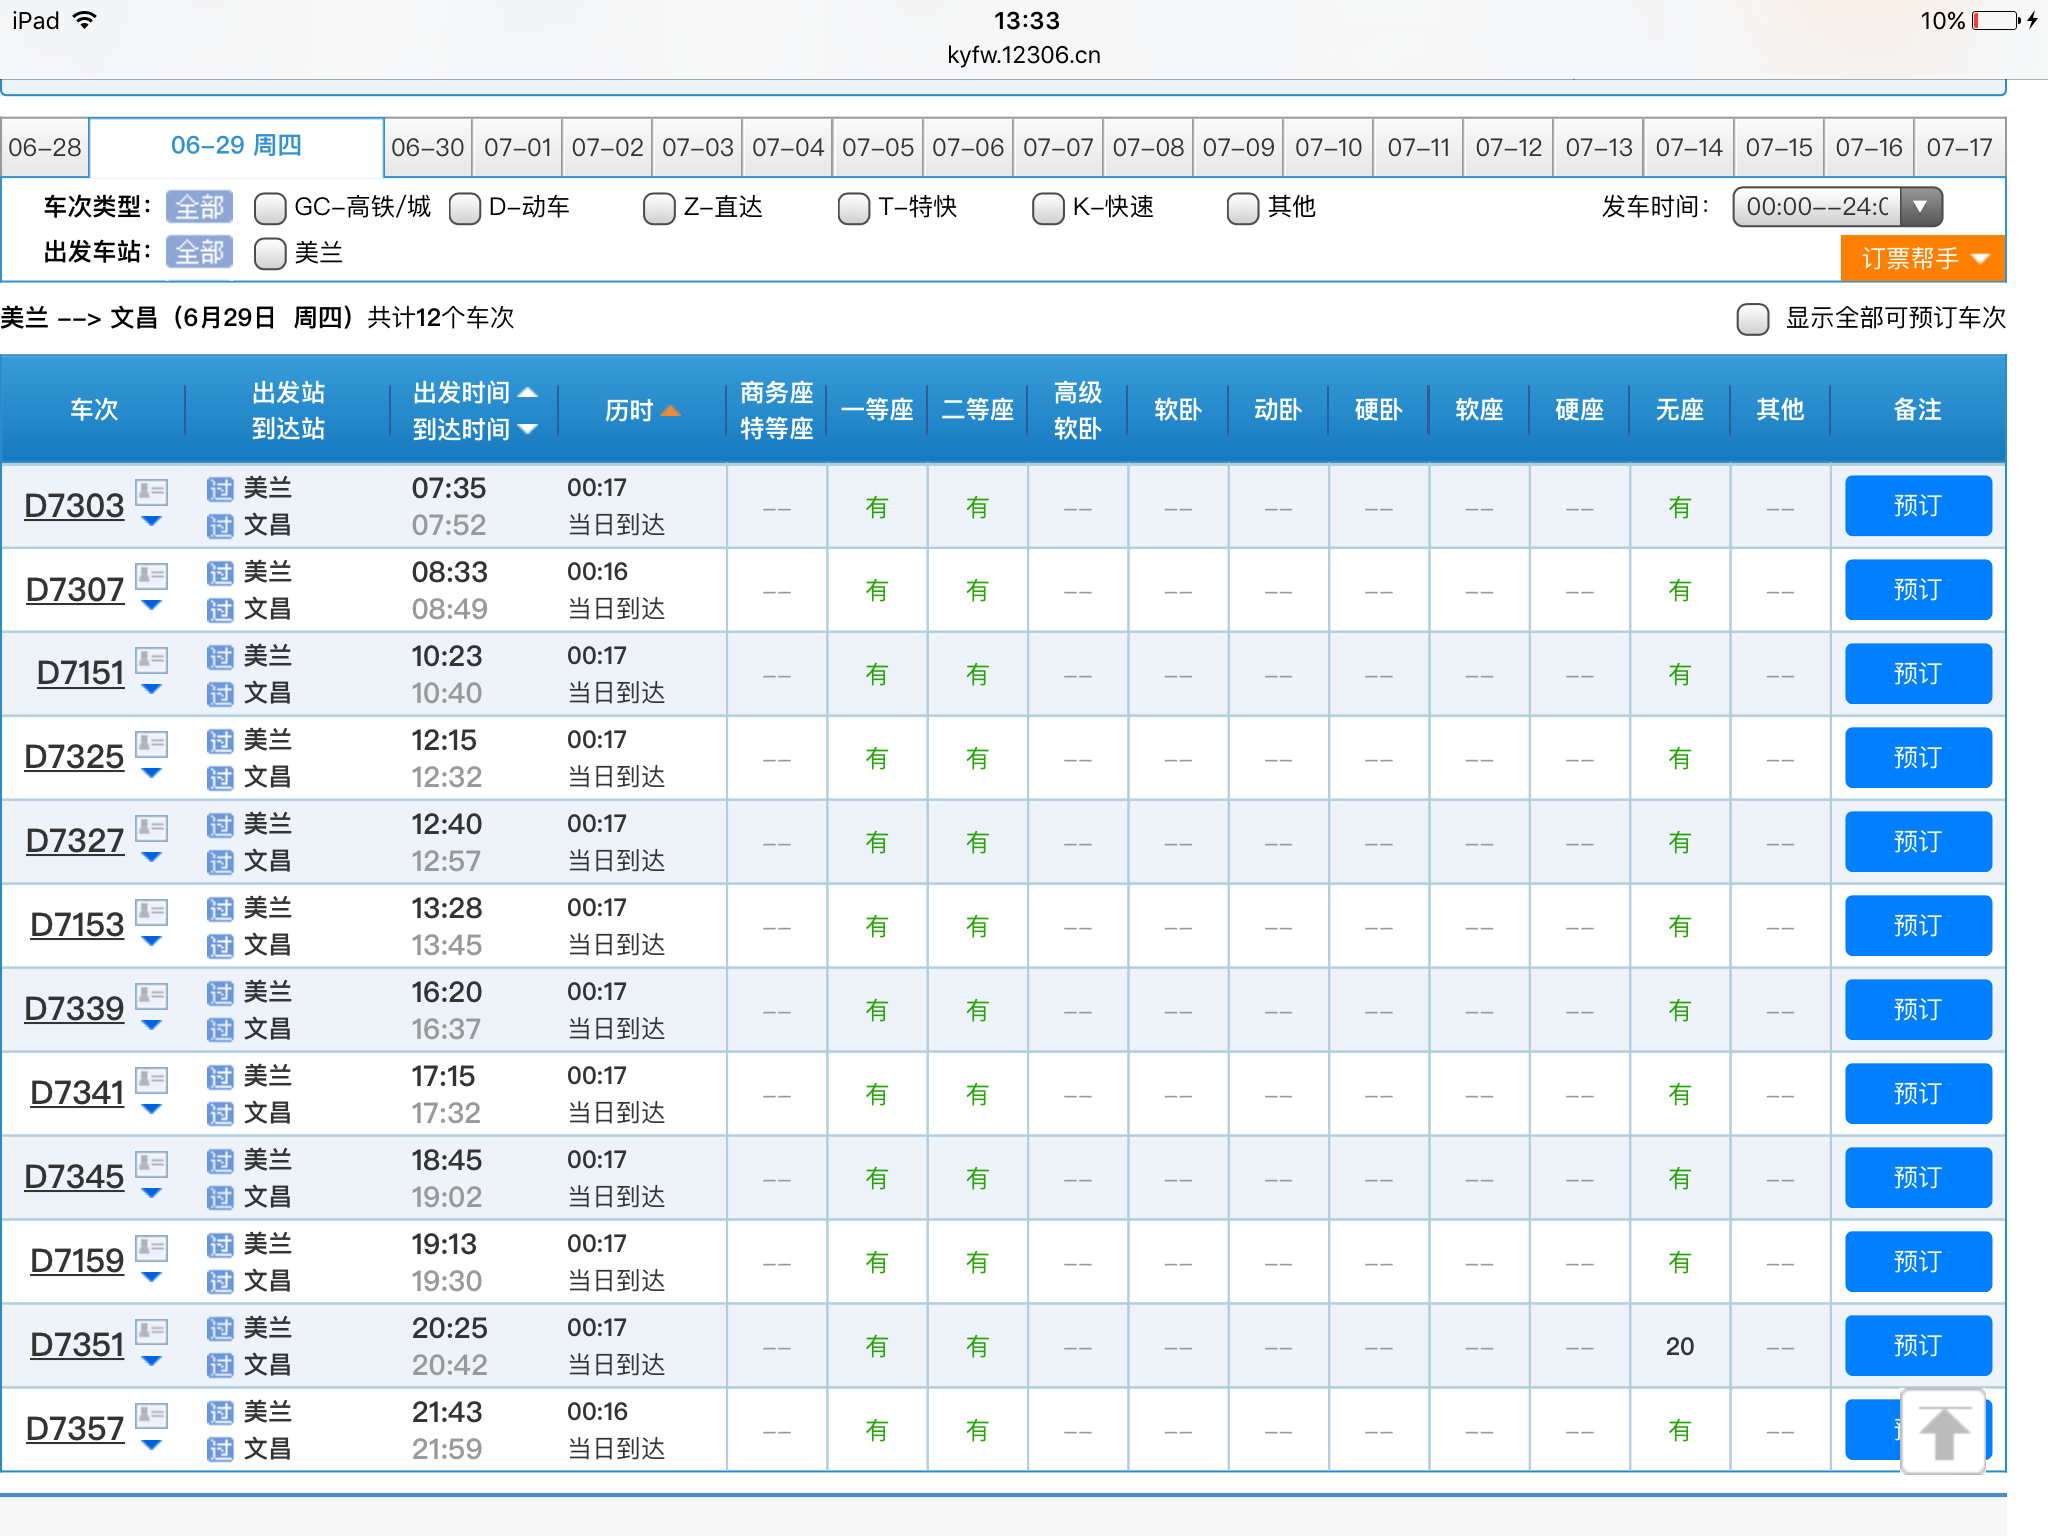The width and height of the screenshot is (2048, 1536).
Task: Expand stop details arrow under D7307
Action: click(152, 605)
